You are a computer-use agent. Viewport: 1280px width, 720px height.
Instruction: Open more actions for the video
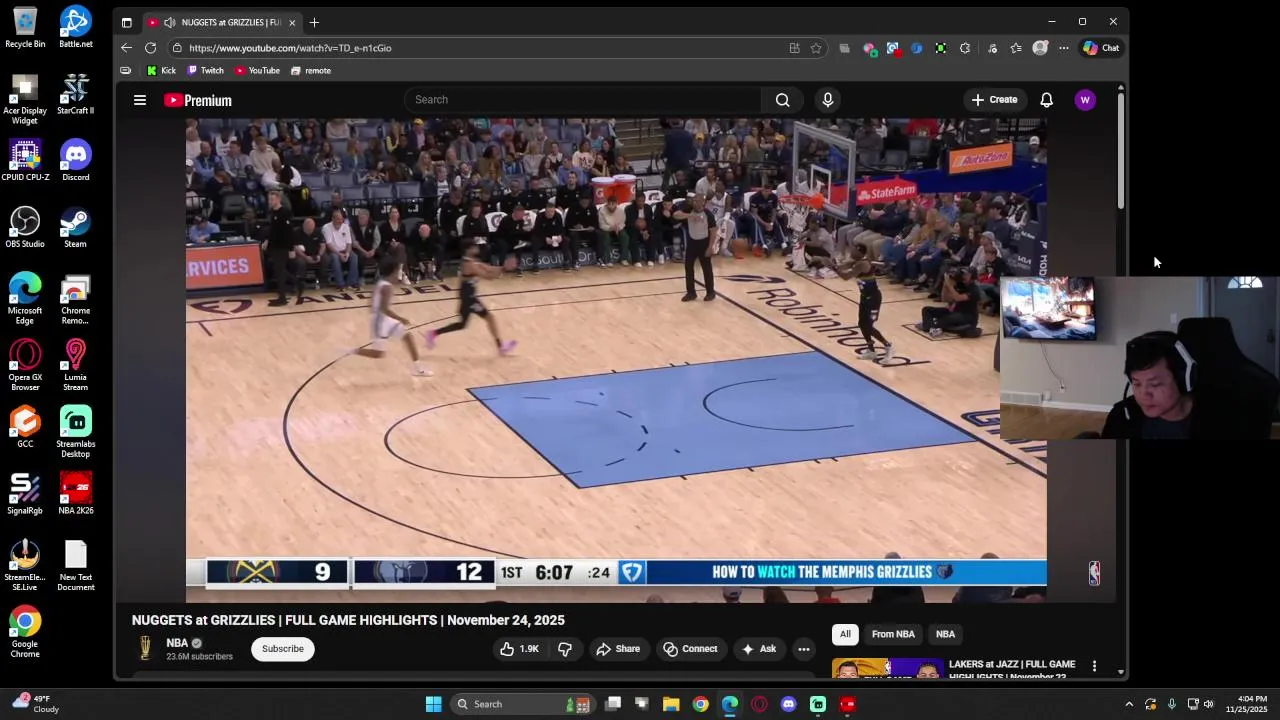(803, 649)
